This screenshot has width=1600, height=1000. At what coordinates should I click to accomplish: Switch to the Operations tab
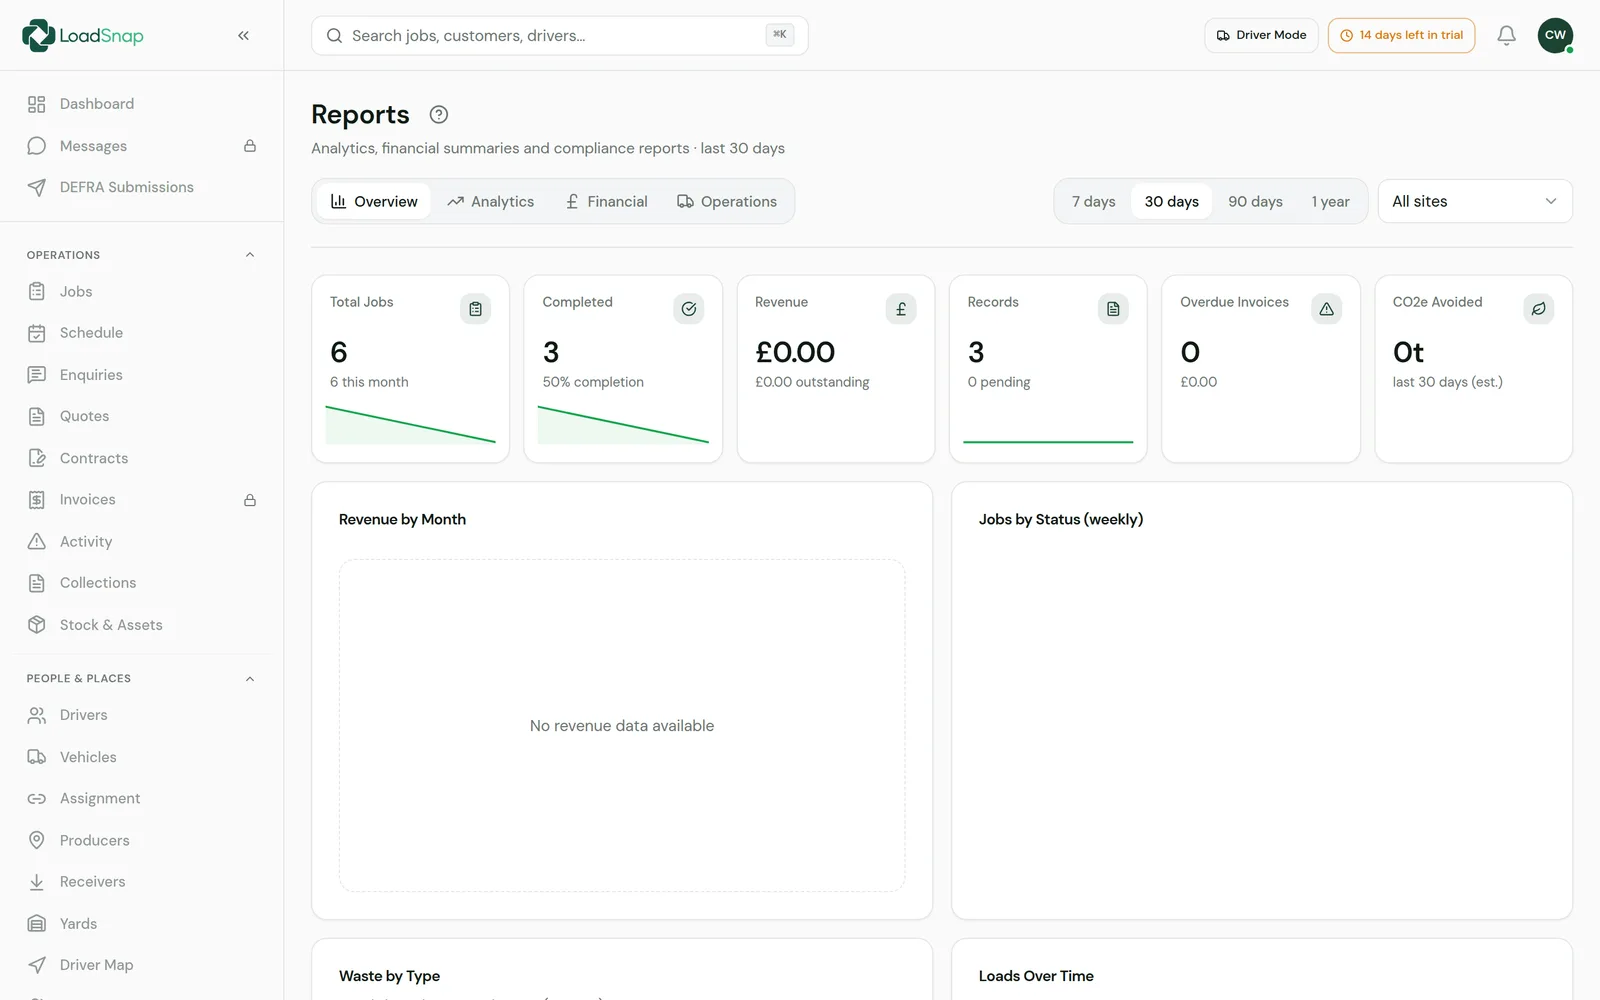click(727, 201)
